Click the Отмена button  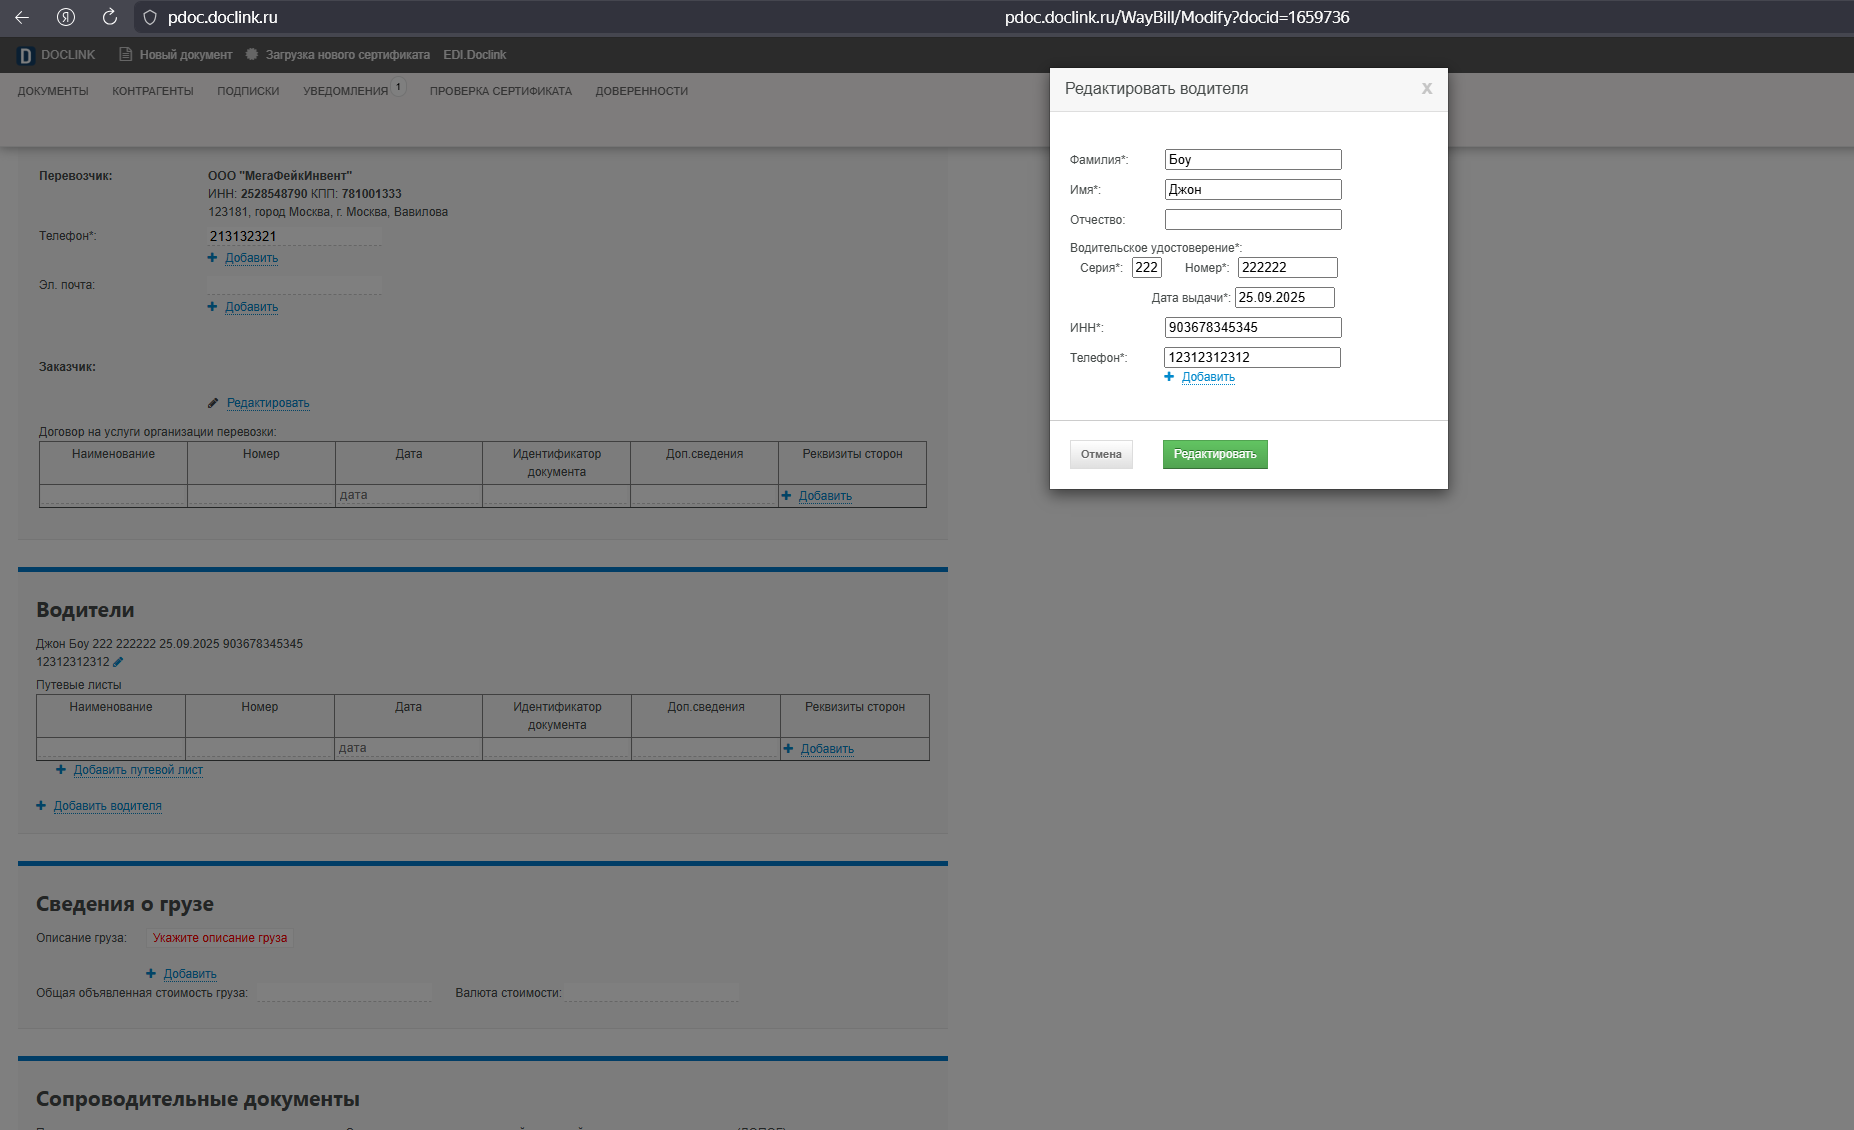click(x=1101, y=454)
